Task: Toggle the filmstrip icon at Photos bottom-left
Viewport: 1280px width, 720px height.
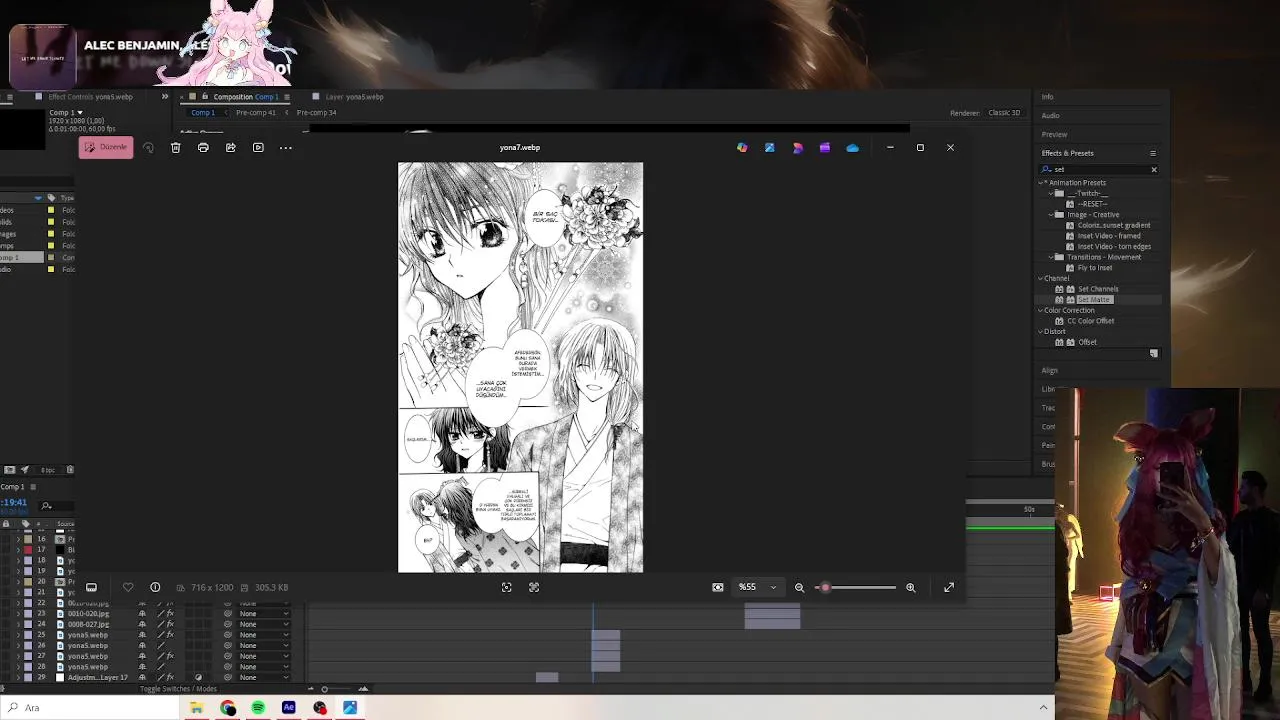Action: pos(91,587)
